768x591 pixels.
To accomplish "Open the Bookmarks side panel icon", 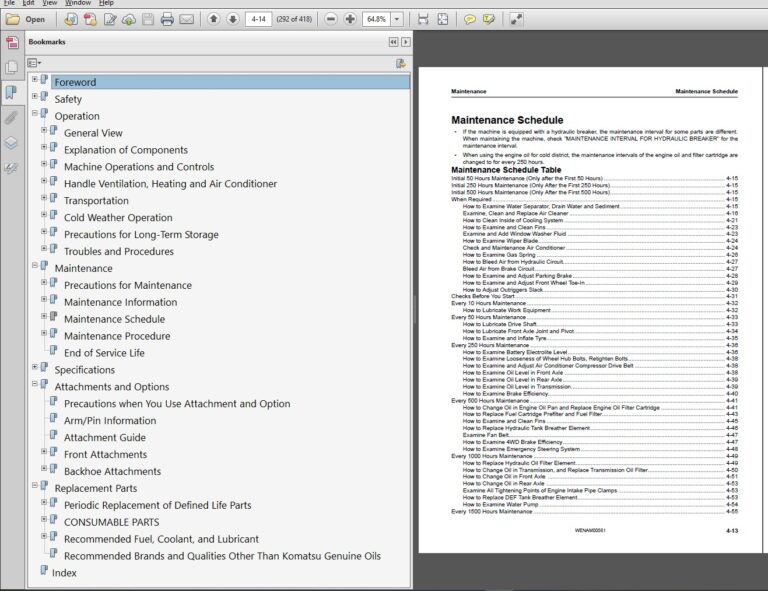I will point(11,92).
